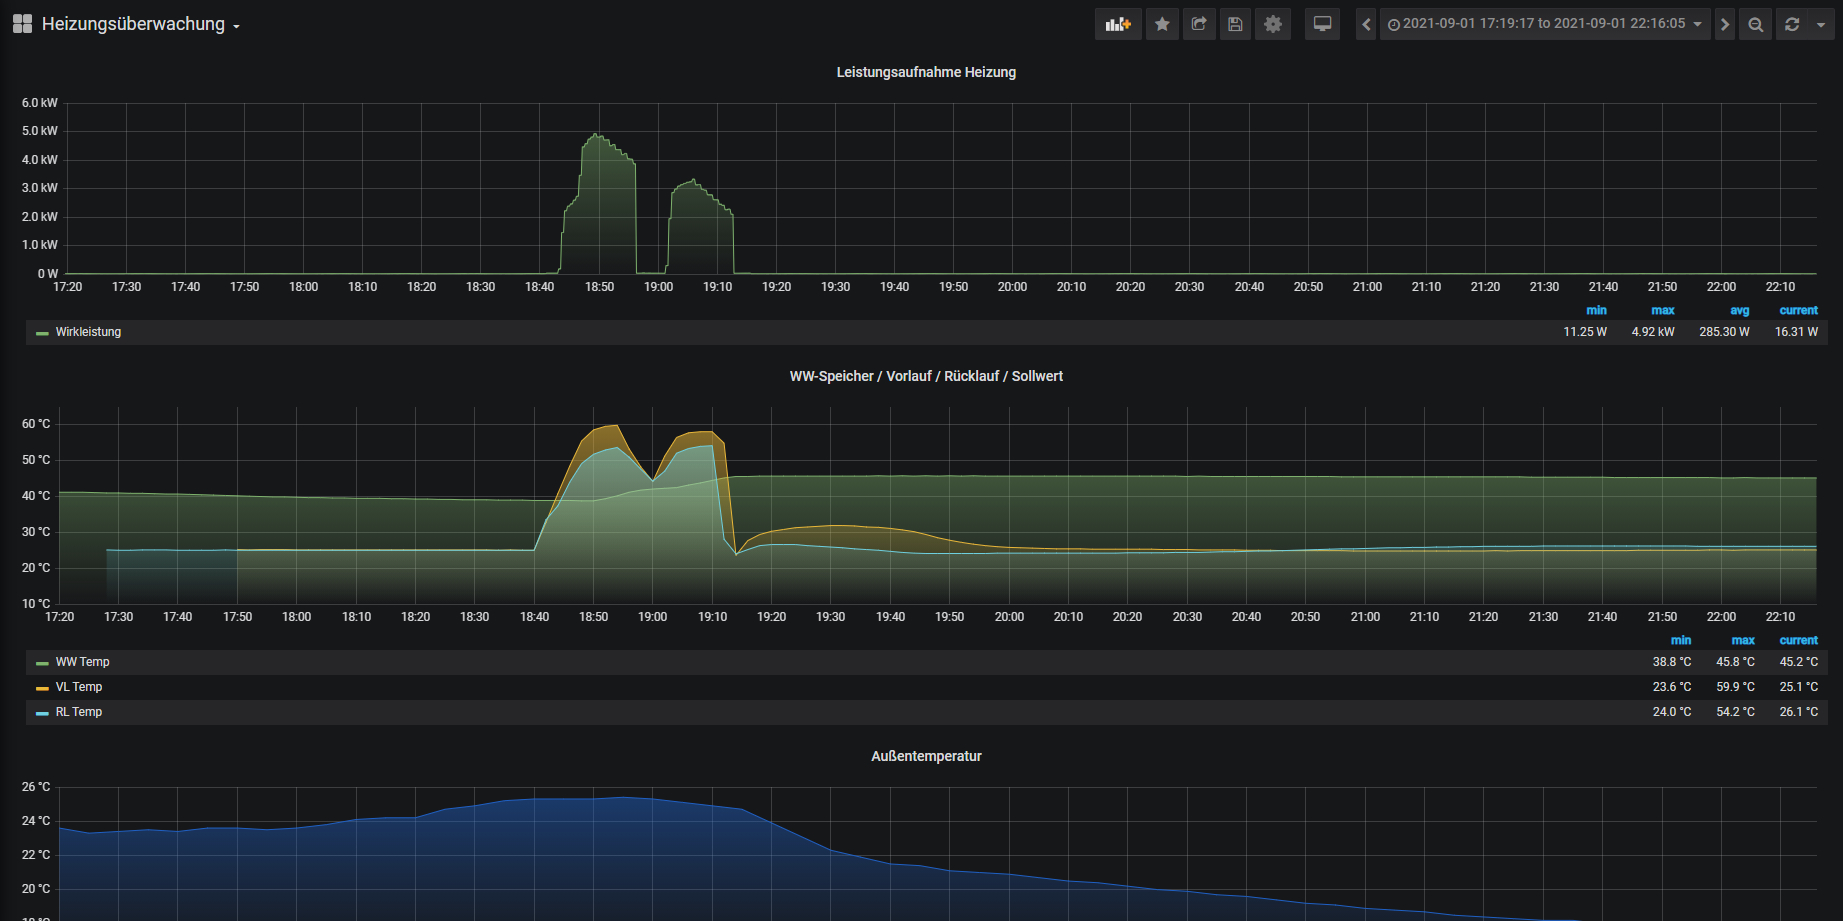Toggle RL Temp series in legend
The image size is (1843, 921).
click(x=78, y=712)
